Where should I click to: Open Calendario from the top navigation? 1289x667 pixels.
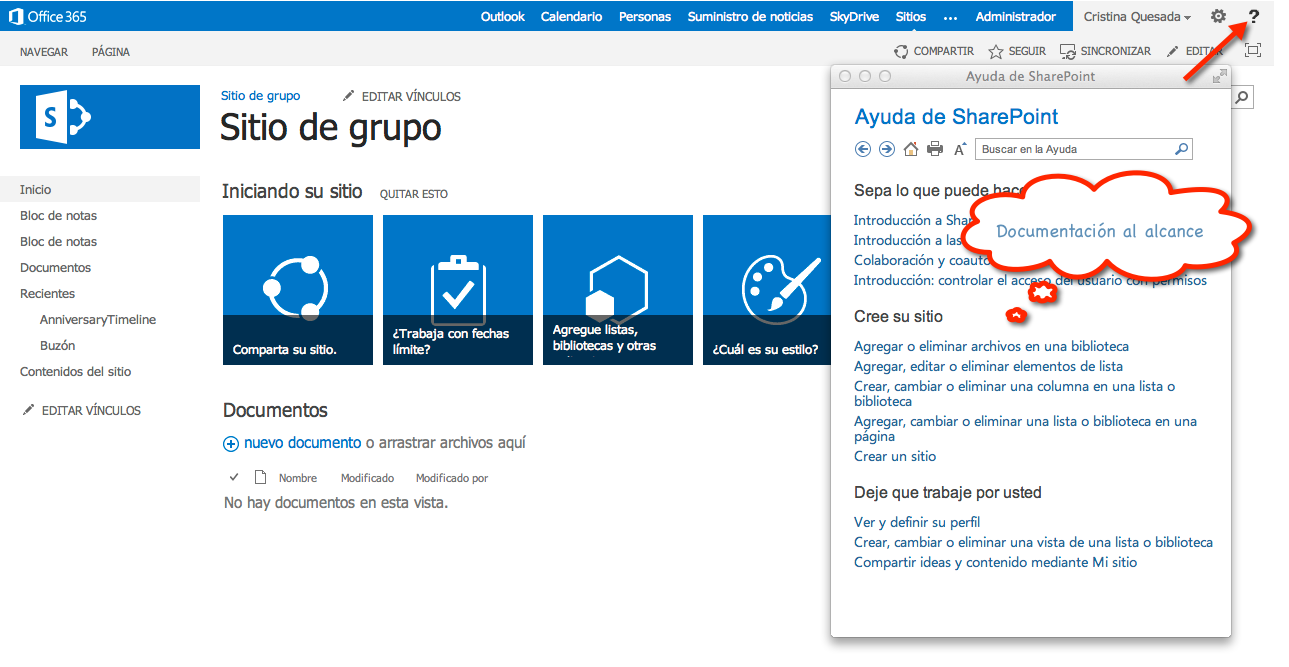(x=570, y=16)
